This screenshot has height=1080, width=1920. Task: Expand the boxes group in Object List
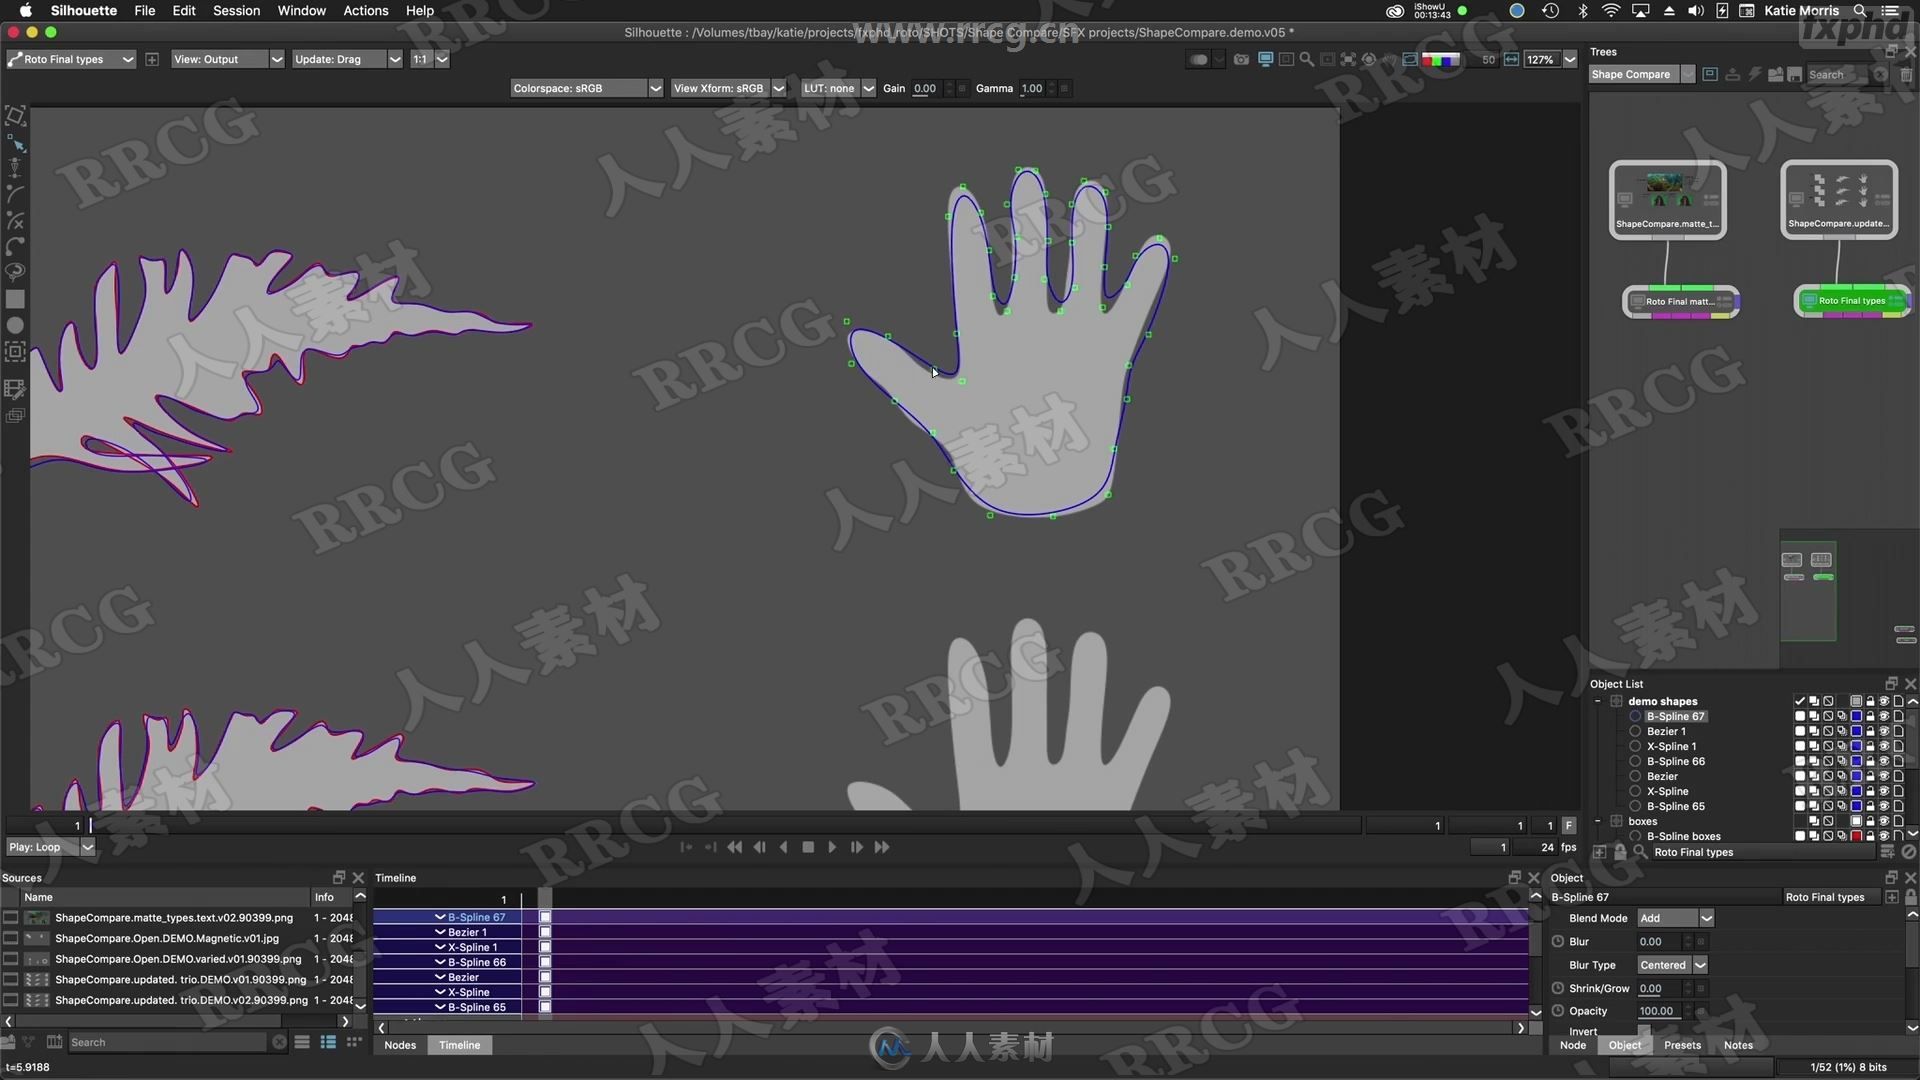tap(1598, 820)
